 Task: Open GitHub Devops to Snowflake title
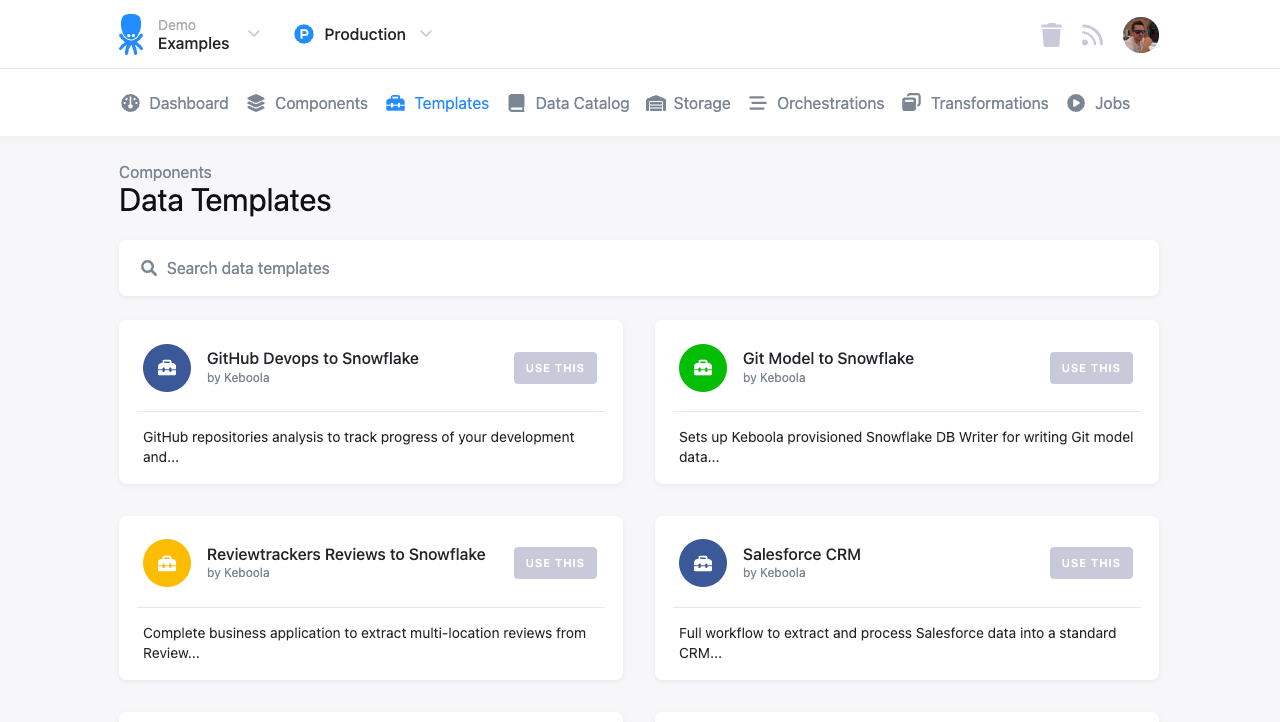(313, 358)
